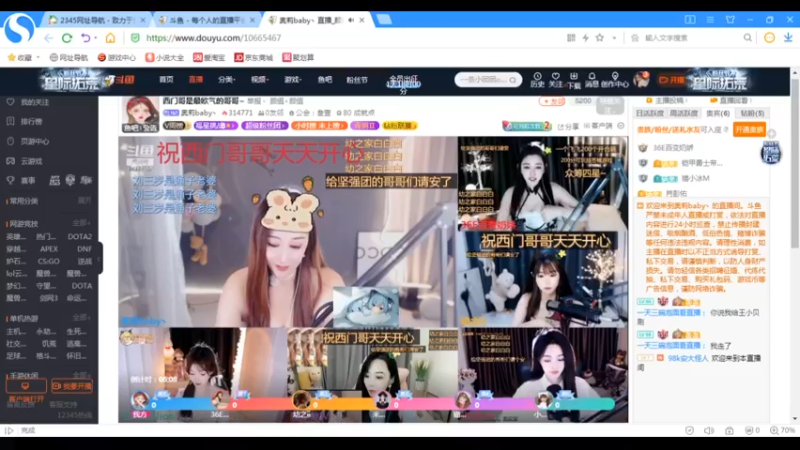This screenshot has height=450, width=800.
Task: Expand the 视频 navigation dropdown
Action: pyautogui.click(x=259, y=80)
